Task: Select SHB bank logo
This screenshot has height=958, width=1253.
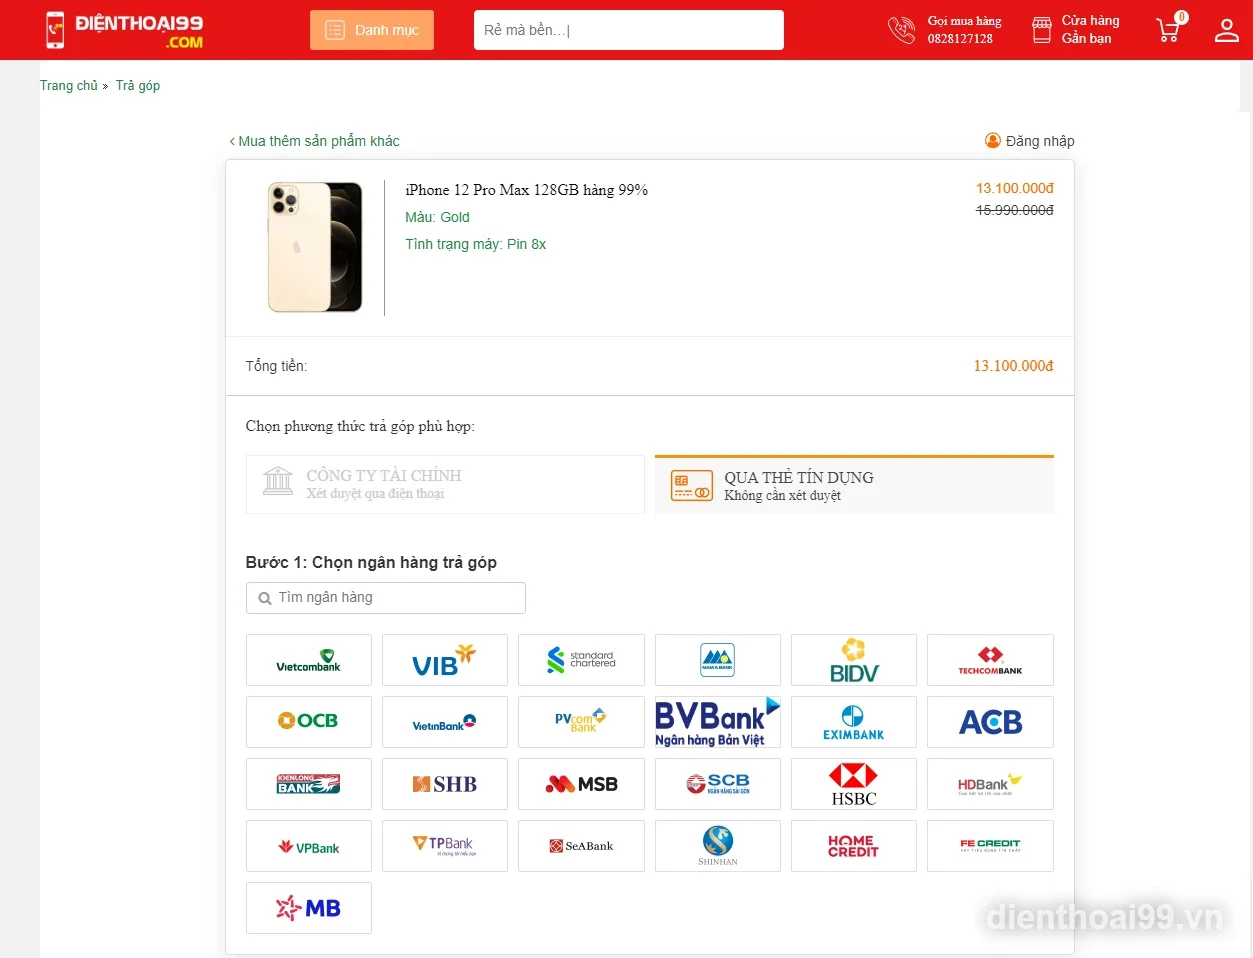Action: coord(445,784)
